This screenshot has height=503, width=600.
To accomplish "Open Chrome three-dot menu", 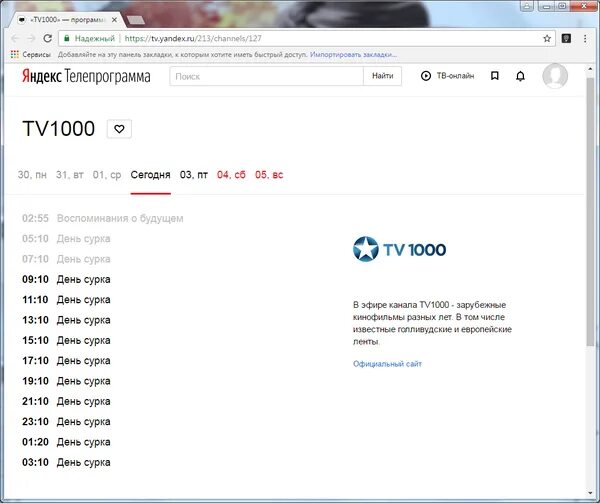I will [585, 38].
